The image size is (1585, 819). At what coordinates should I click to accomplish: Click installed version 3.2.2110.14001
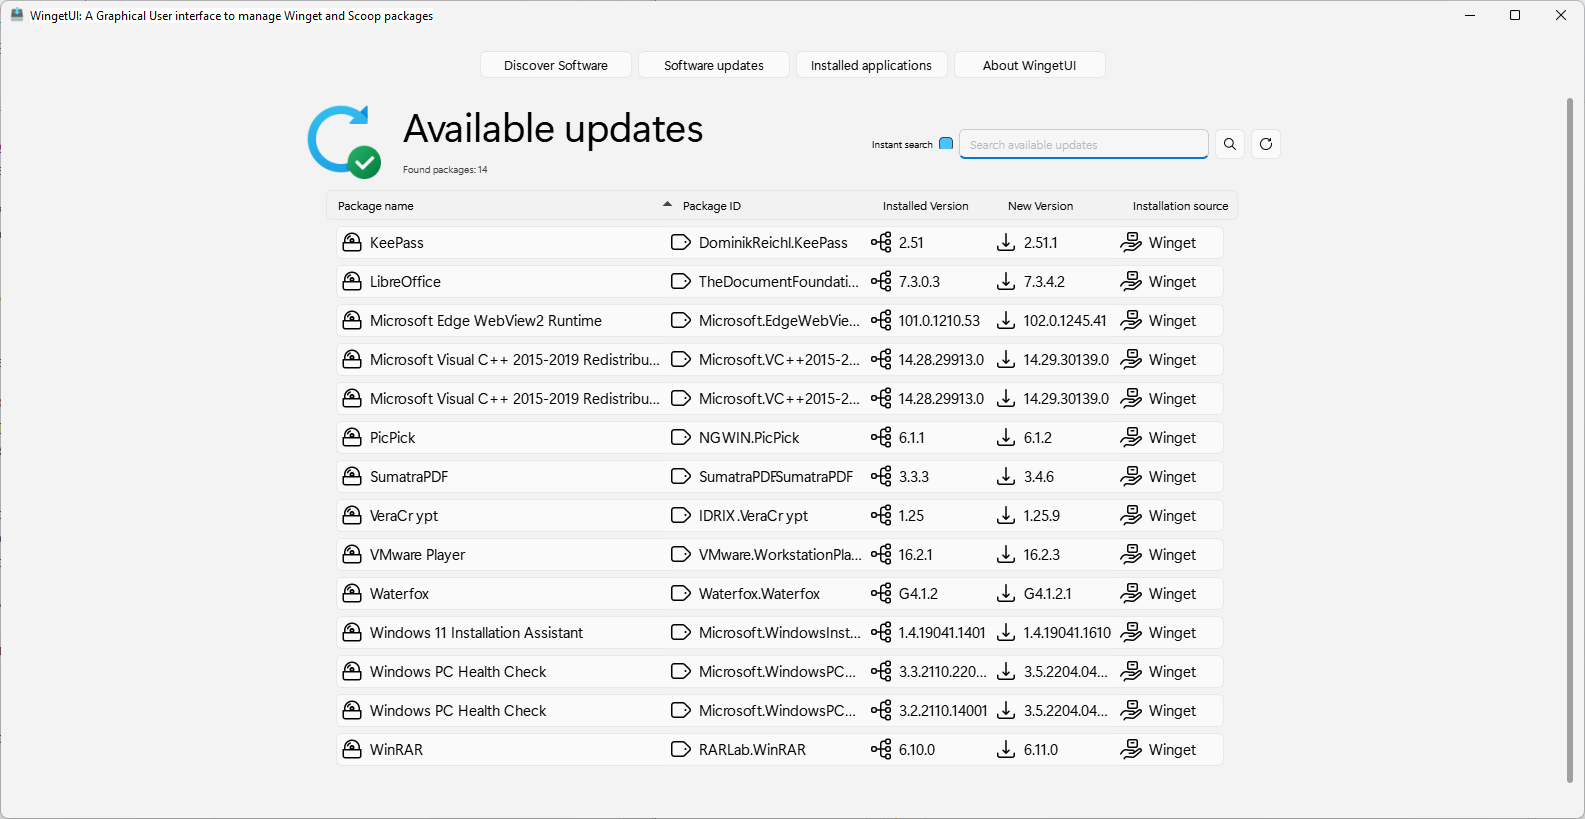(943, 711)
